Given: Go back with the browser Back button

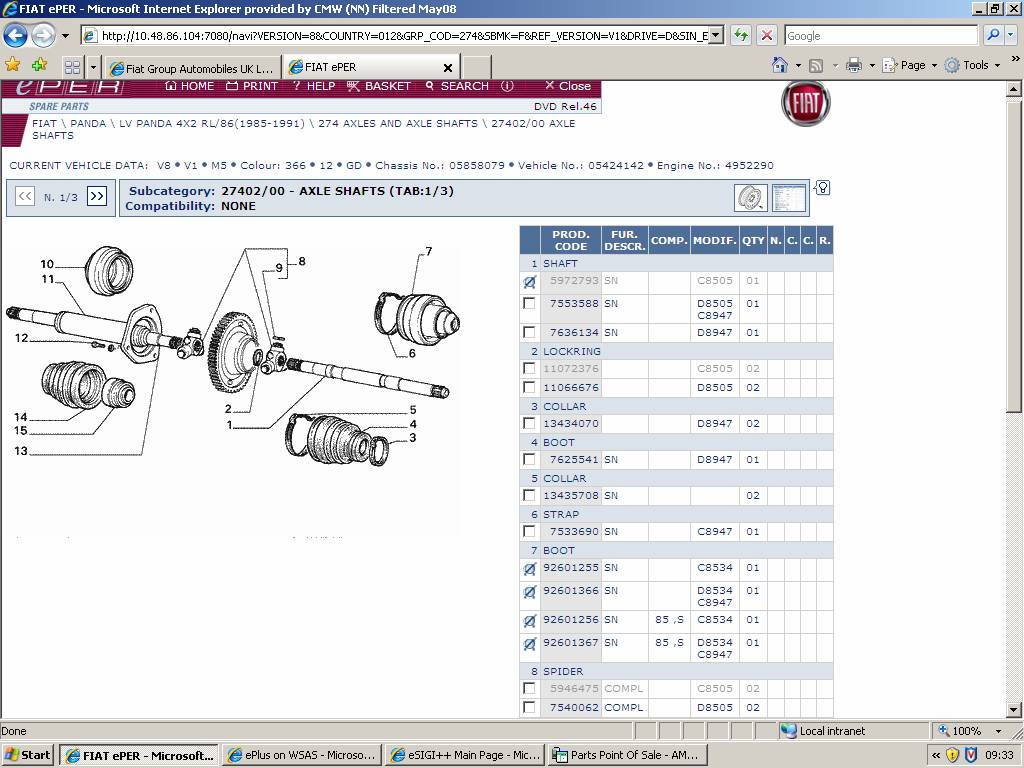Looking at the screenshot, I should tap(16, 35).
